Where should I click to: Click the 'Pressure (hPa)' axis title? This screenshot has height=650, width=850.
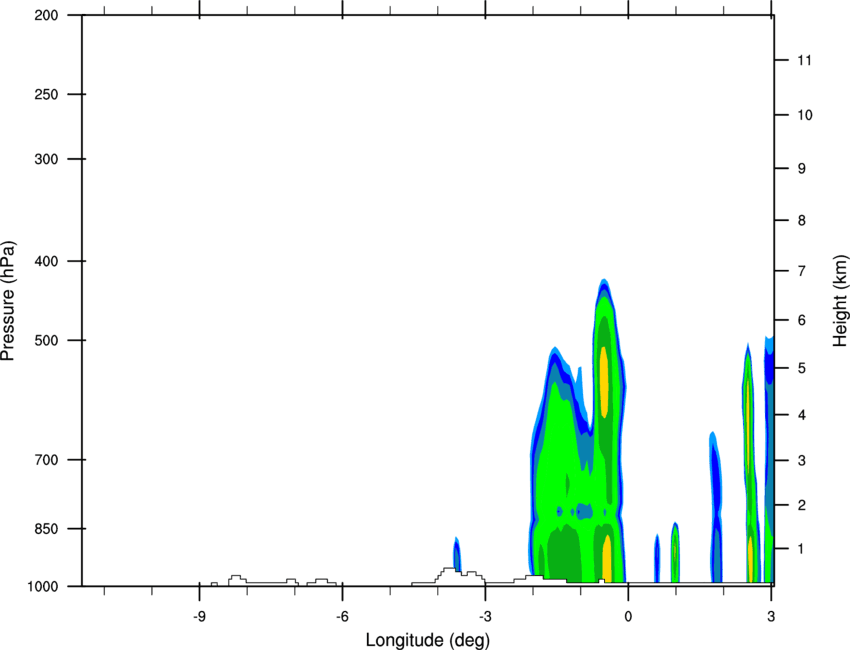coord(8,301)
